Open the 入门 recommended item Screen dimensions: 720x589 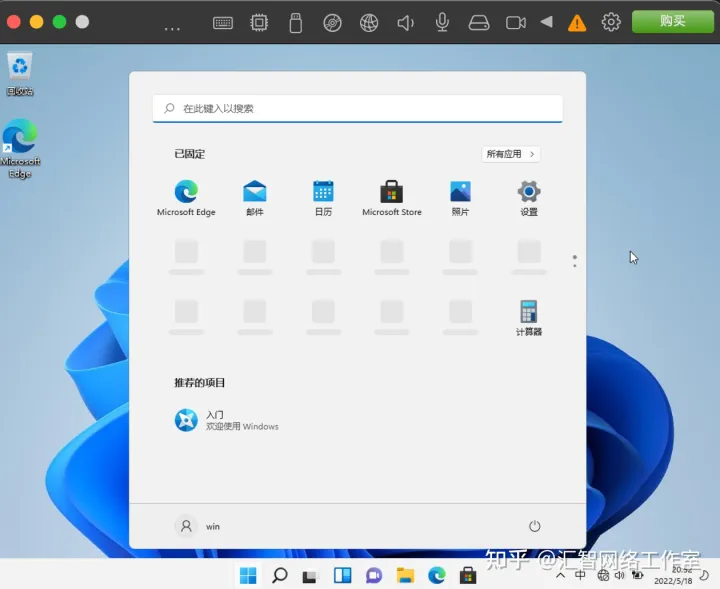click(226, 421)
